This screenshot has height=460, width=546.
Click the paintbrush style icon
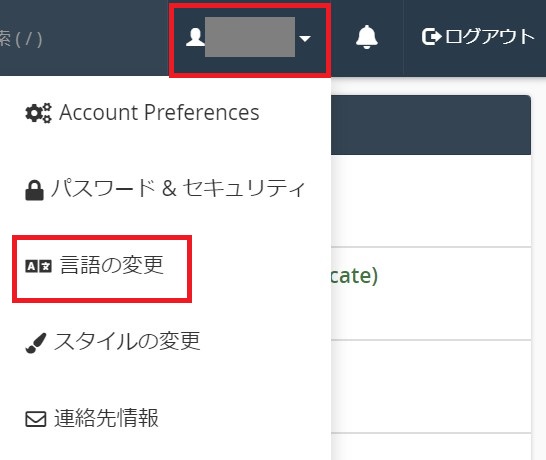[36, 343]
